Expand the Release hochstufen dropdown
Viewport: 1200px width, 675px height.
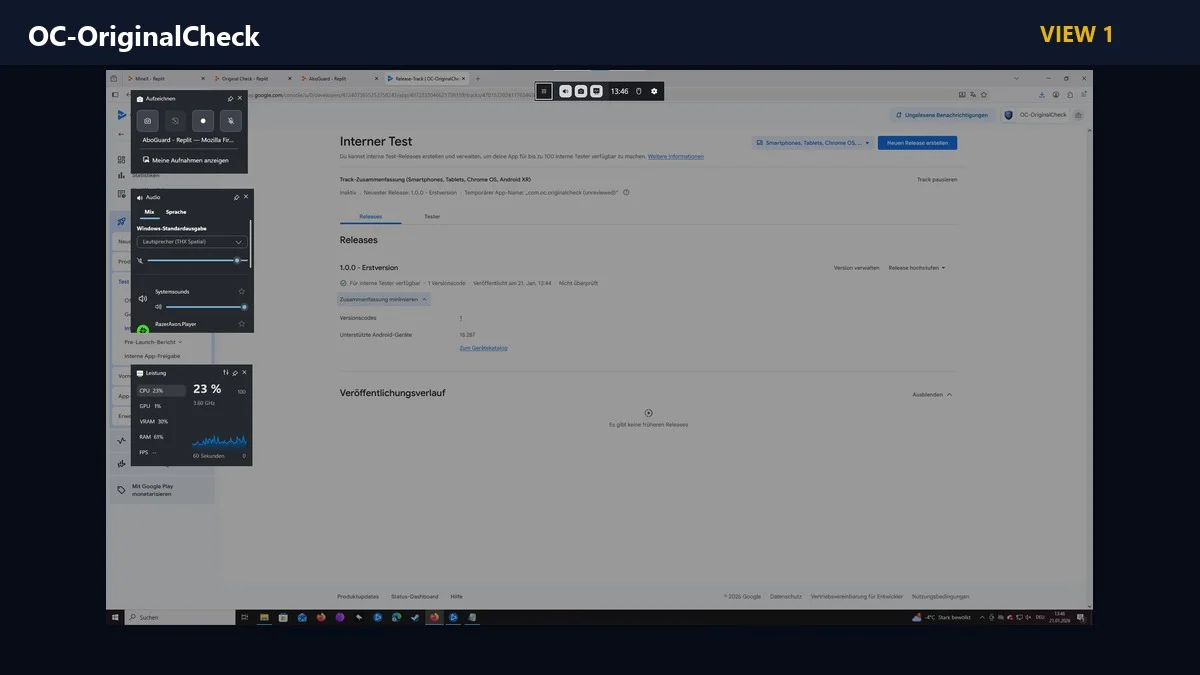[917, 268]
